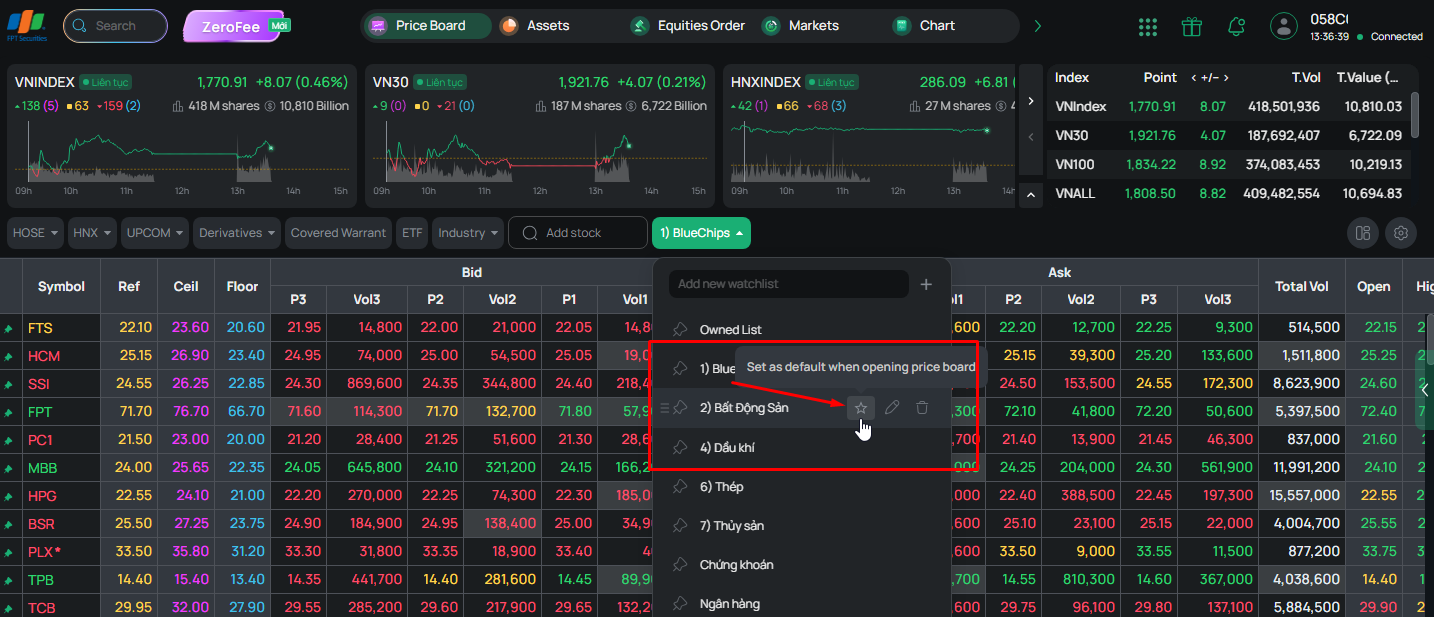Image resolution: width=1434 pixels, height=617 pixels.
Task: Click the pin icon on MBB row
Action: tap(9, 468)
